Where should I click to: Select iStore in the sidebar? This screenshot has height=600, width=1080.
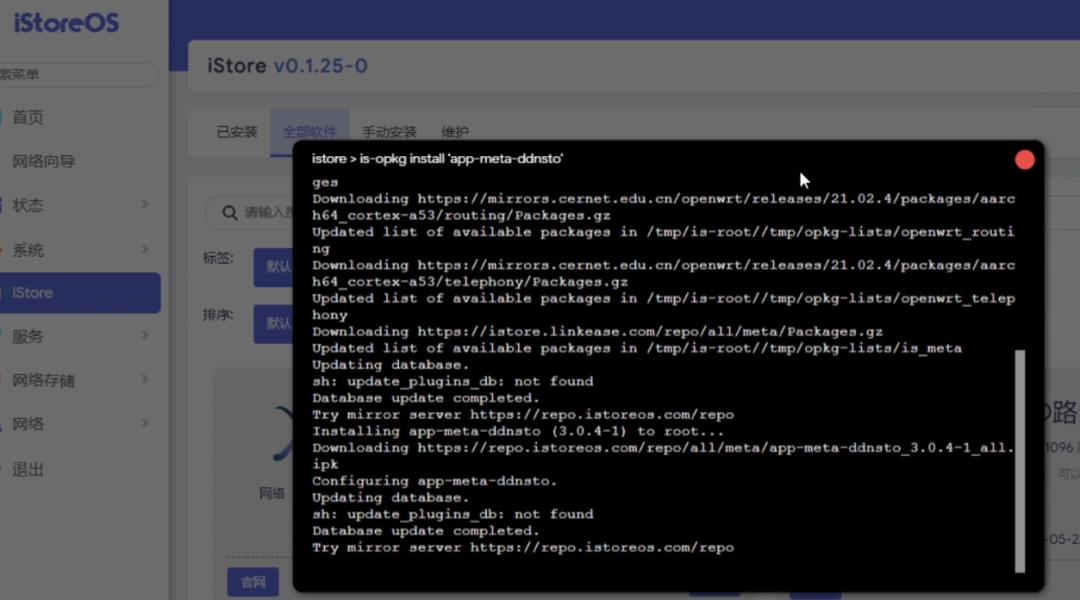tap(80, 293)
